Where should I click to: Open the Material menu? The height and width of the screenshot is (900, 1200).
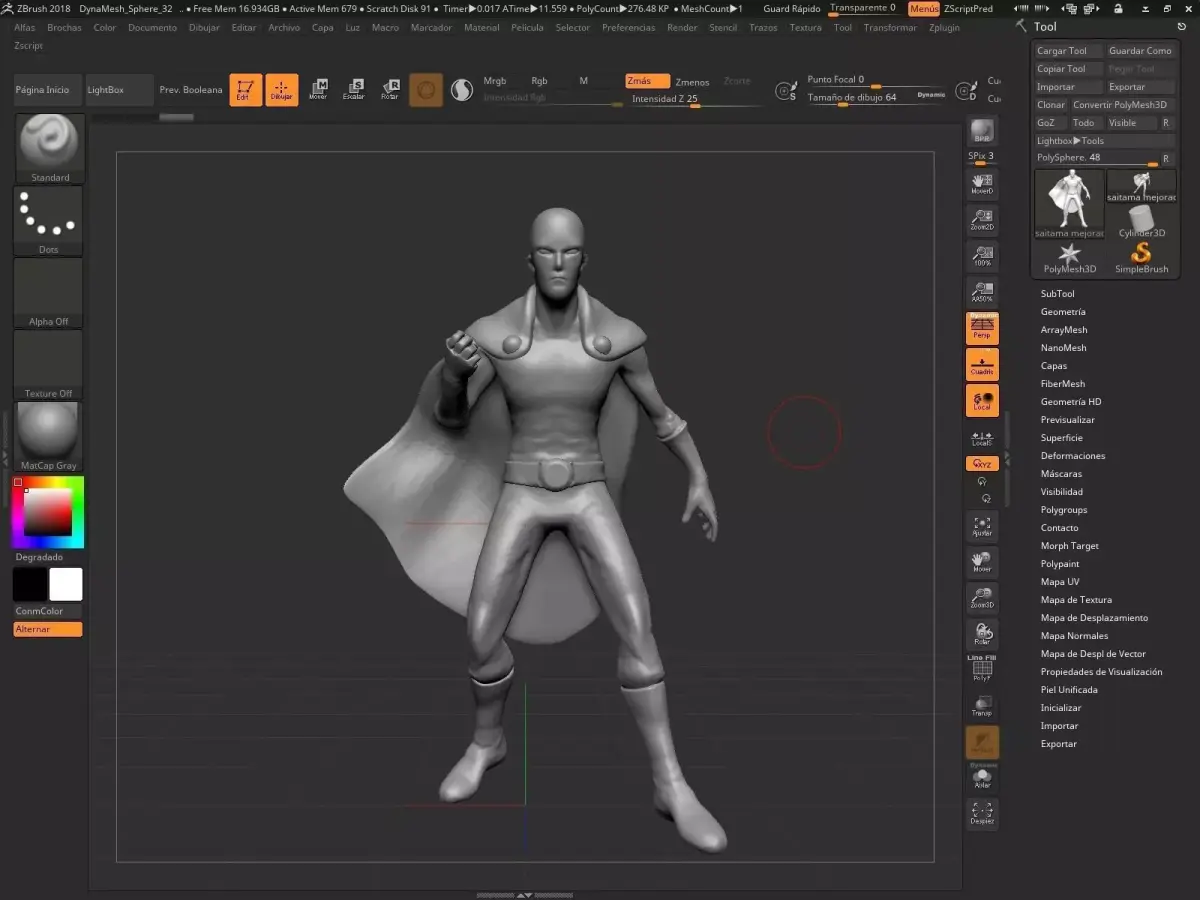[481, 28]
